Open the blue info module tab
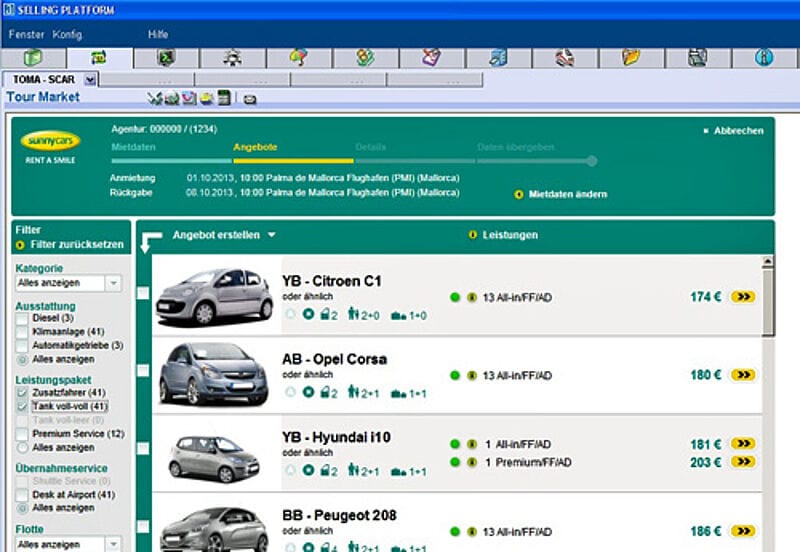 [x=764, y=58]
